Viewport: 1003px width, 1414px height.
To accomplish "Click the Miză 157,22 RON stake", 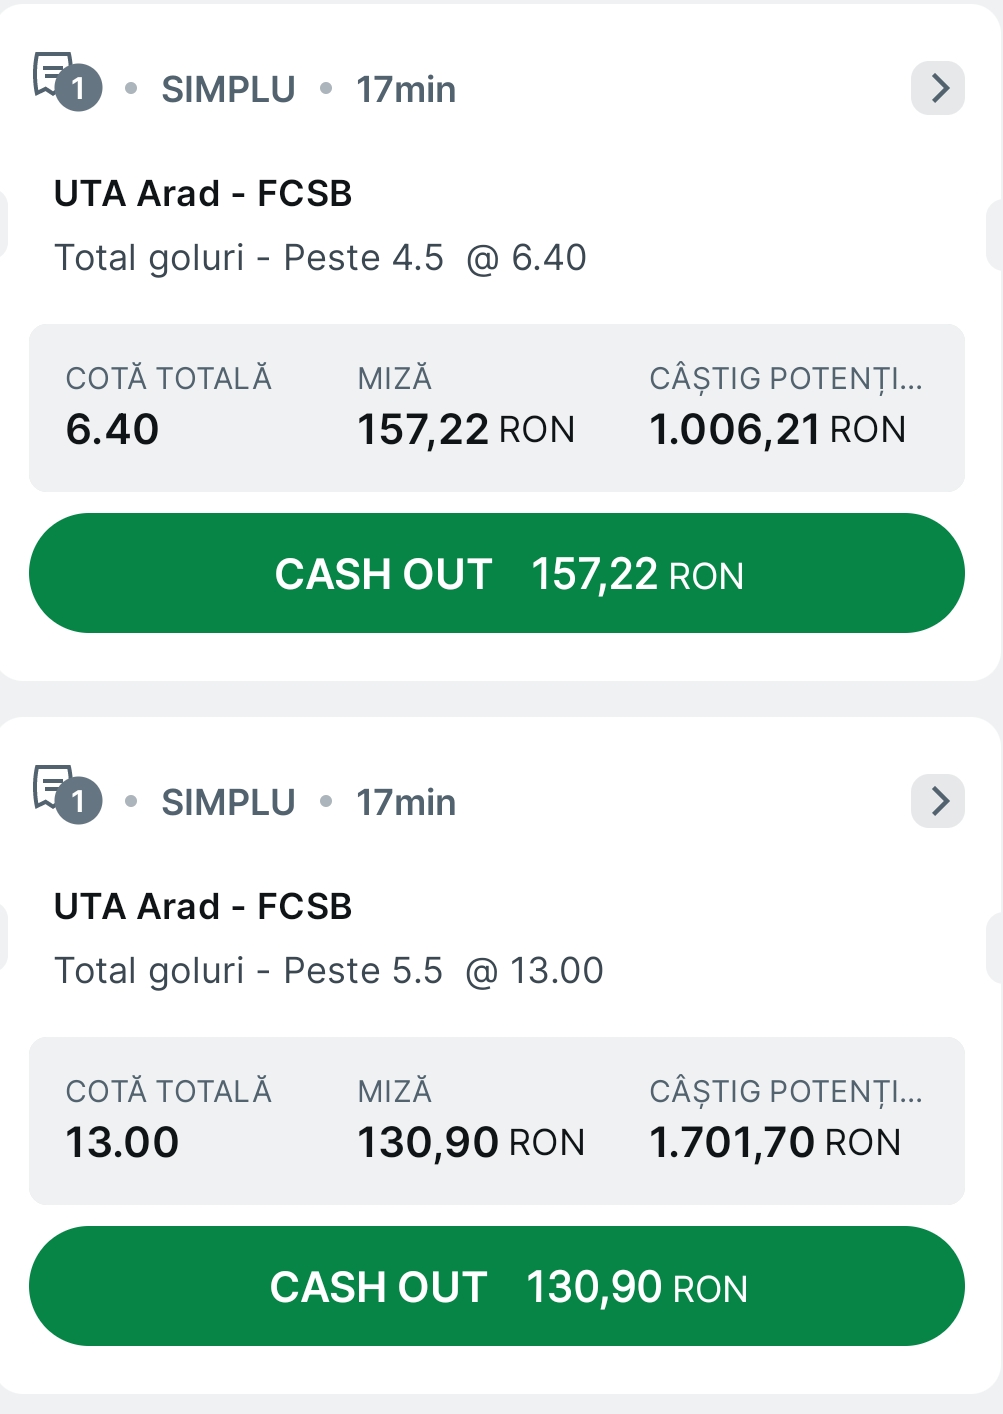I will coord(466,430).
